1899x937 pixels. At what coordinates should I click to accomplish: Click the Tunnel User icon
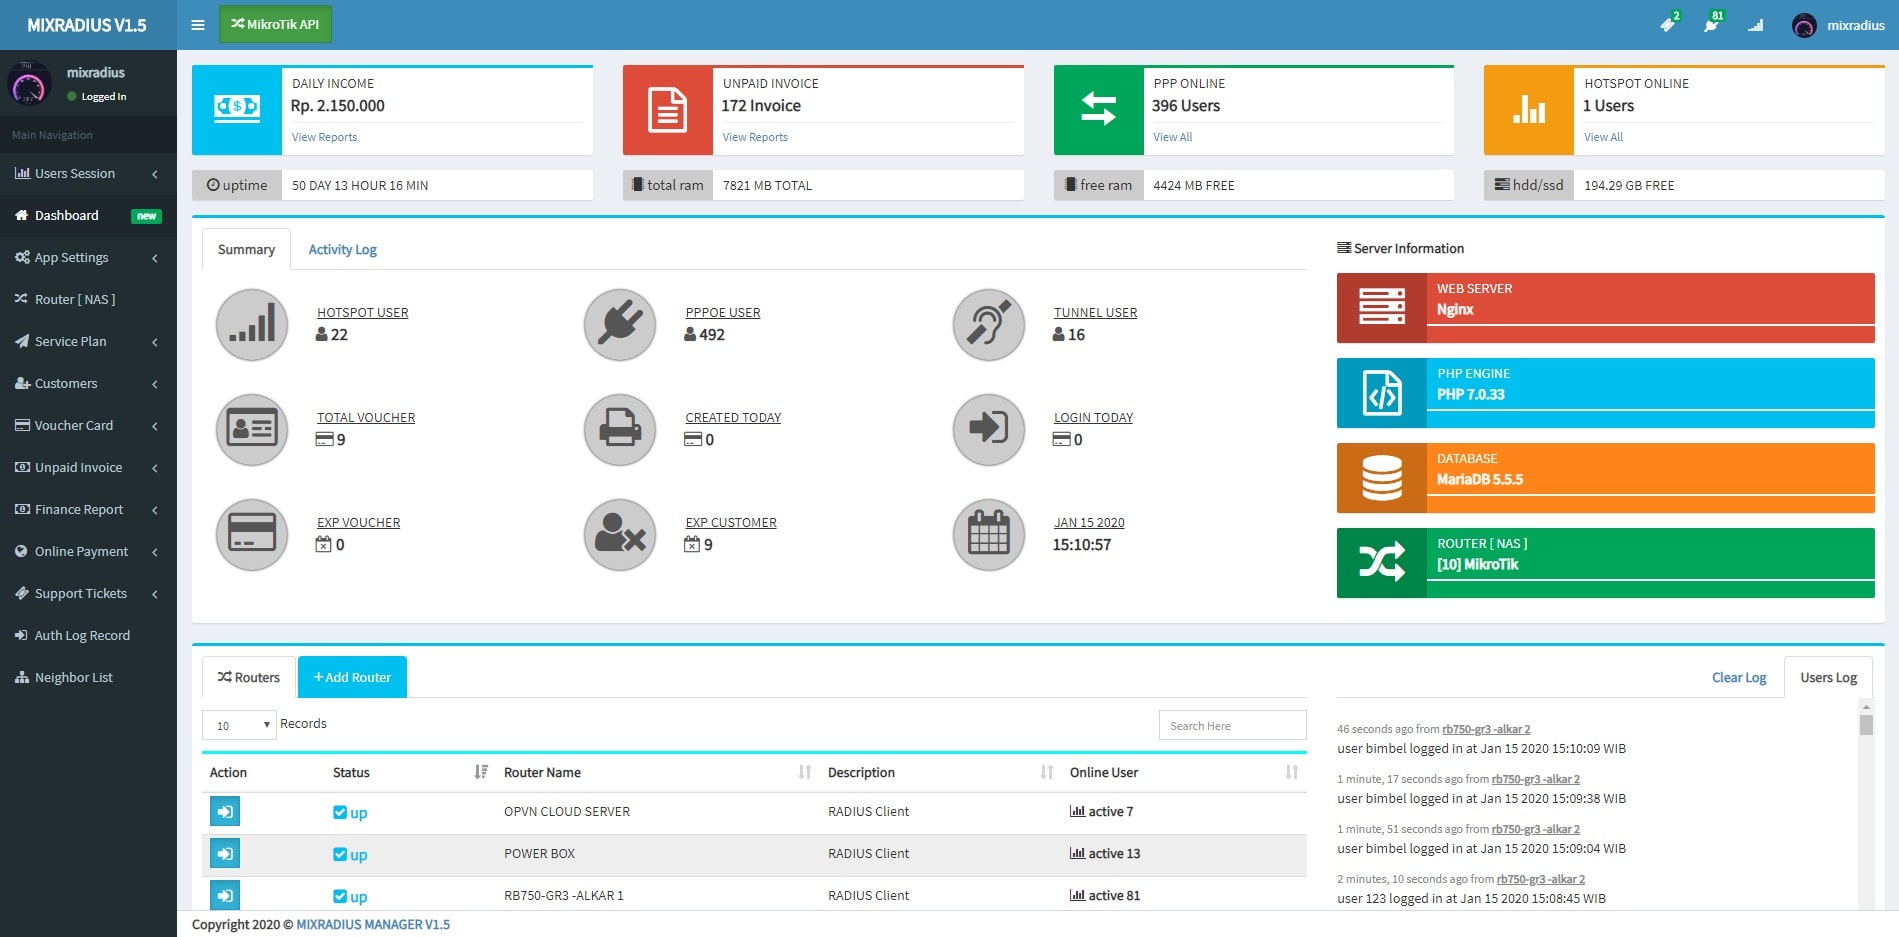(x=989, y=324)
